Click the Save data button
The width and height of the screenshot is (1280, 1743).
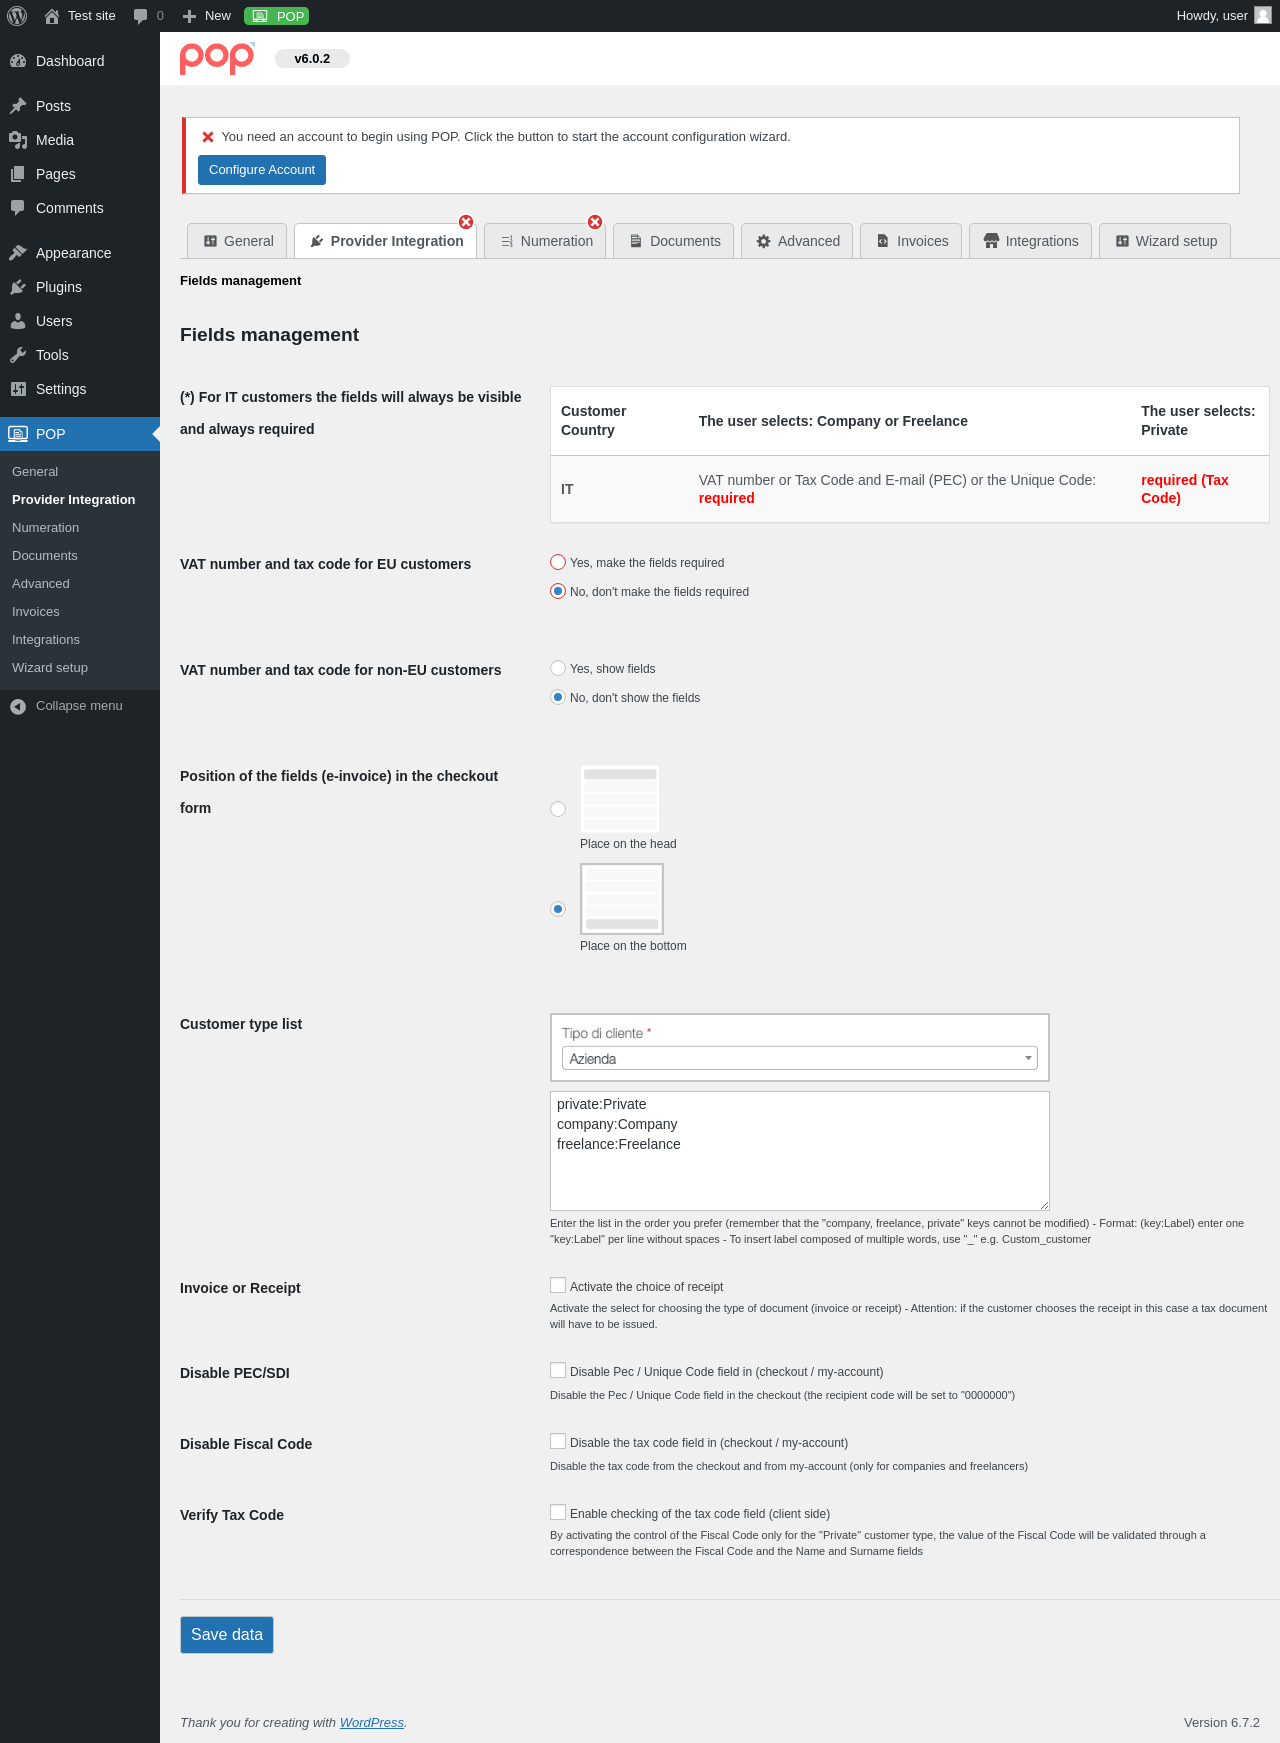pos(227,1635)
